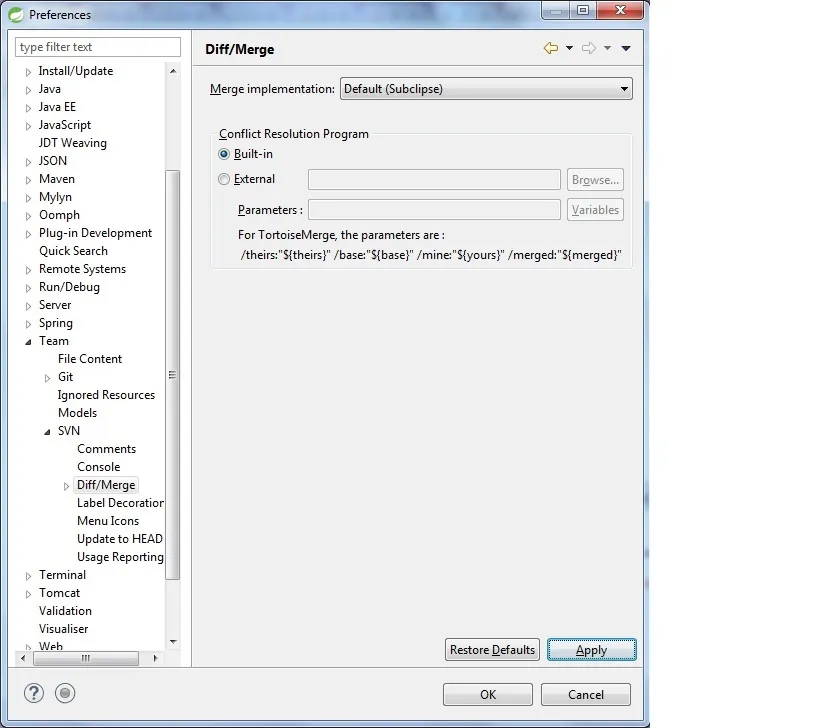This screenshot has height=728, width=819.
Task: Click the tree scroll down arrow
Action: click(x=173, y=642)
